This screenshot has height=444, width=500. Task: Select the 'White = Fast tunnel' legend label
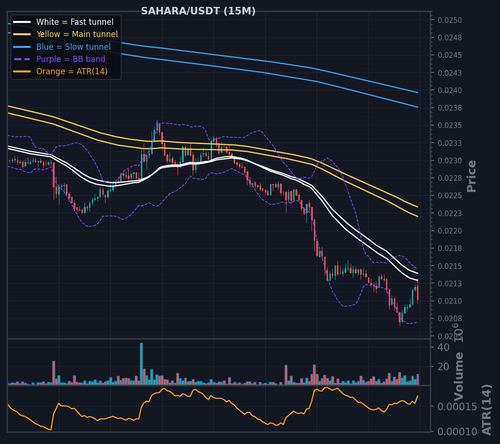(75, 22)
